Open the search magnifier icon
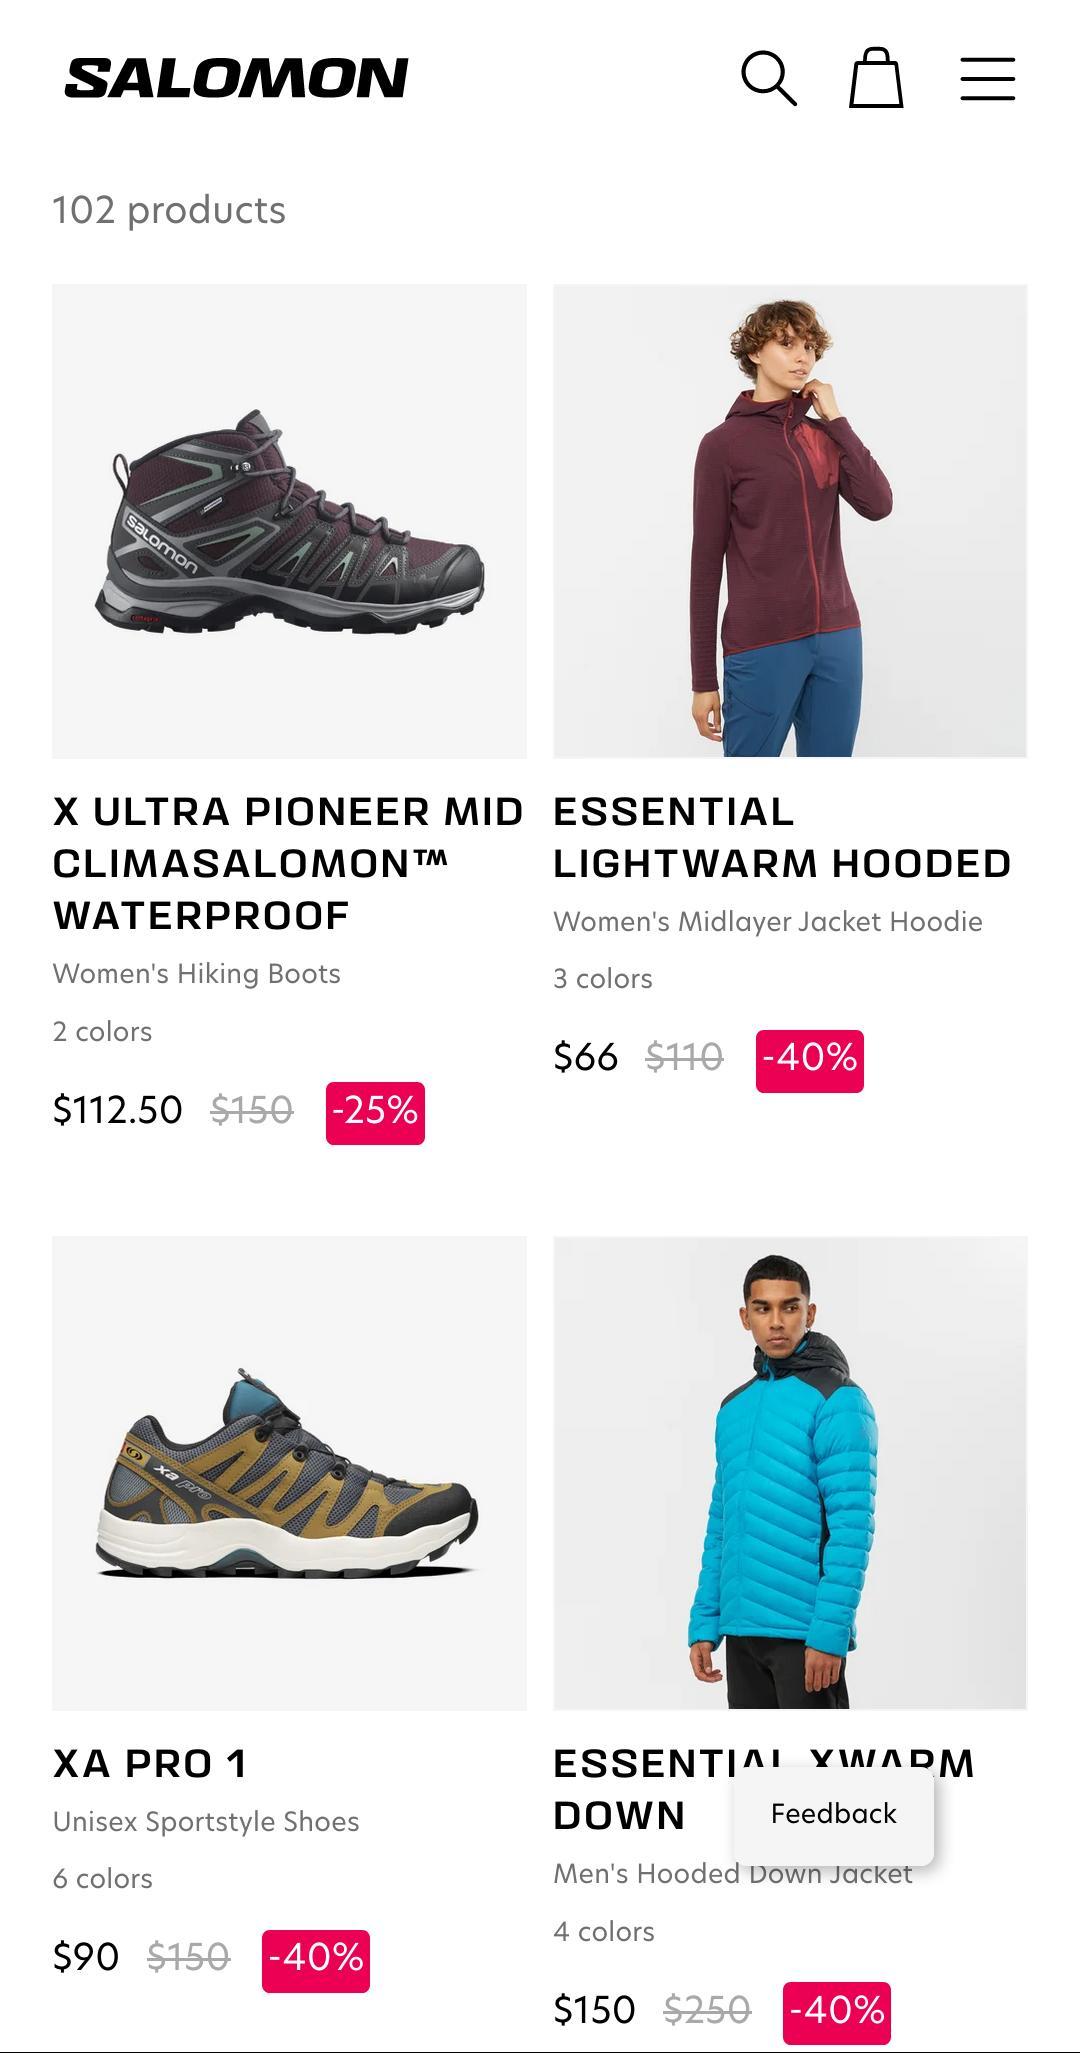The width and height of the screenshot is (1080, 2053). (x=768, y=78)
